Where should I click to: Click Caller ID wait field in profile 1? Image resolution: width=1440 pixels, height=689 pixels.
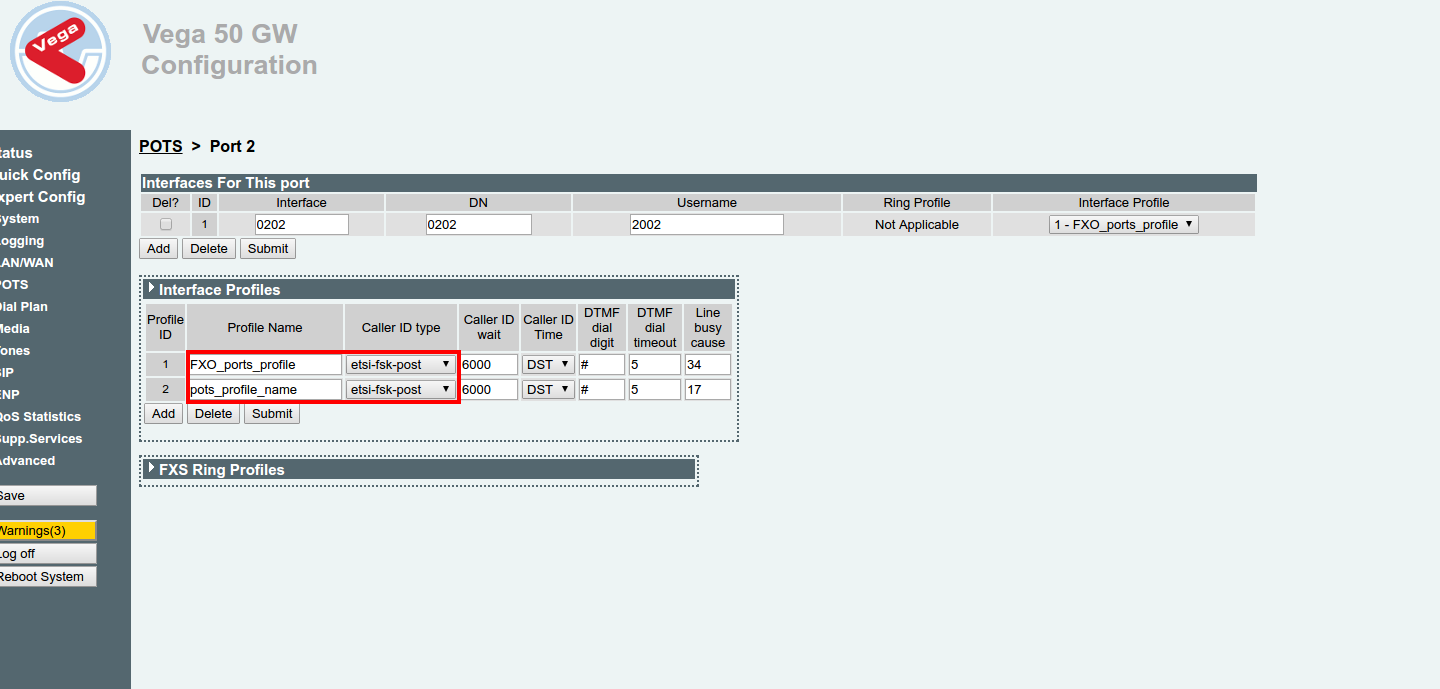point(489,364)
